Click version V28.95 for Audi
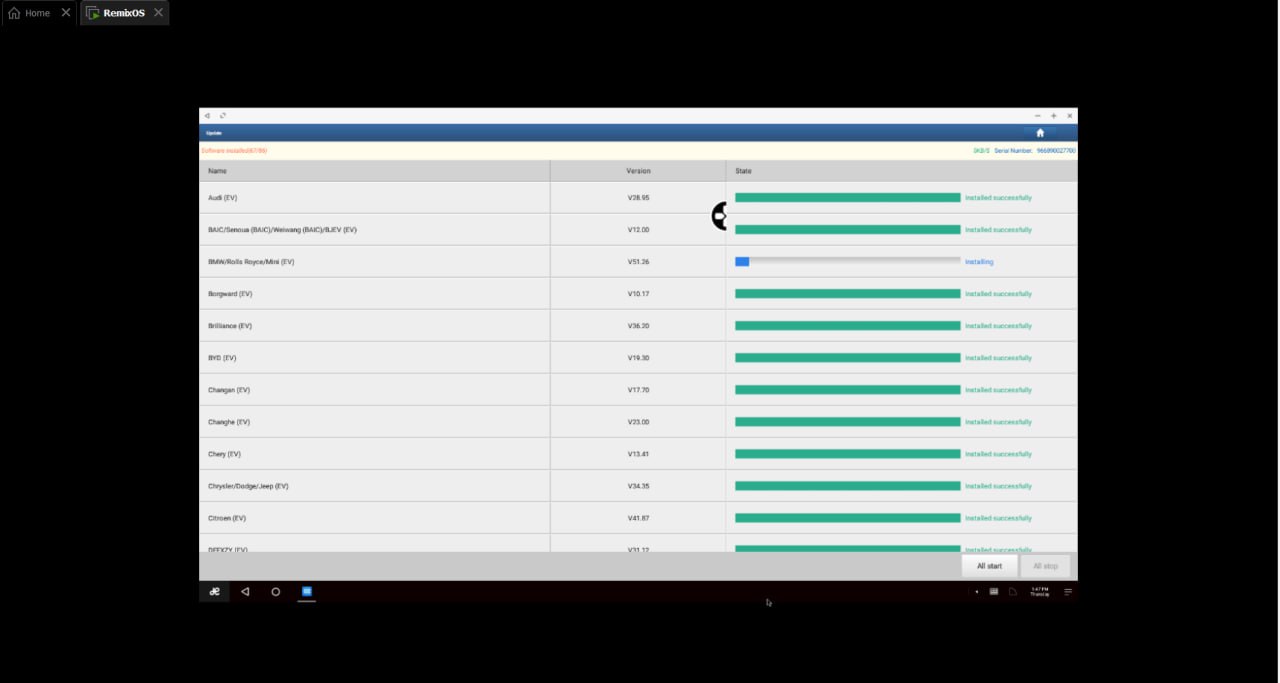The width and height of the screenshot is (1280, 683). 638,198
